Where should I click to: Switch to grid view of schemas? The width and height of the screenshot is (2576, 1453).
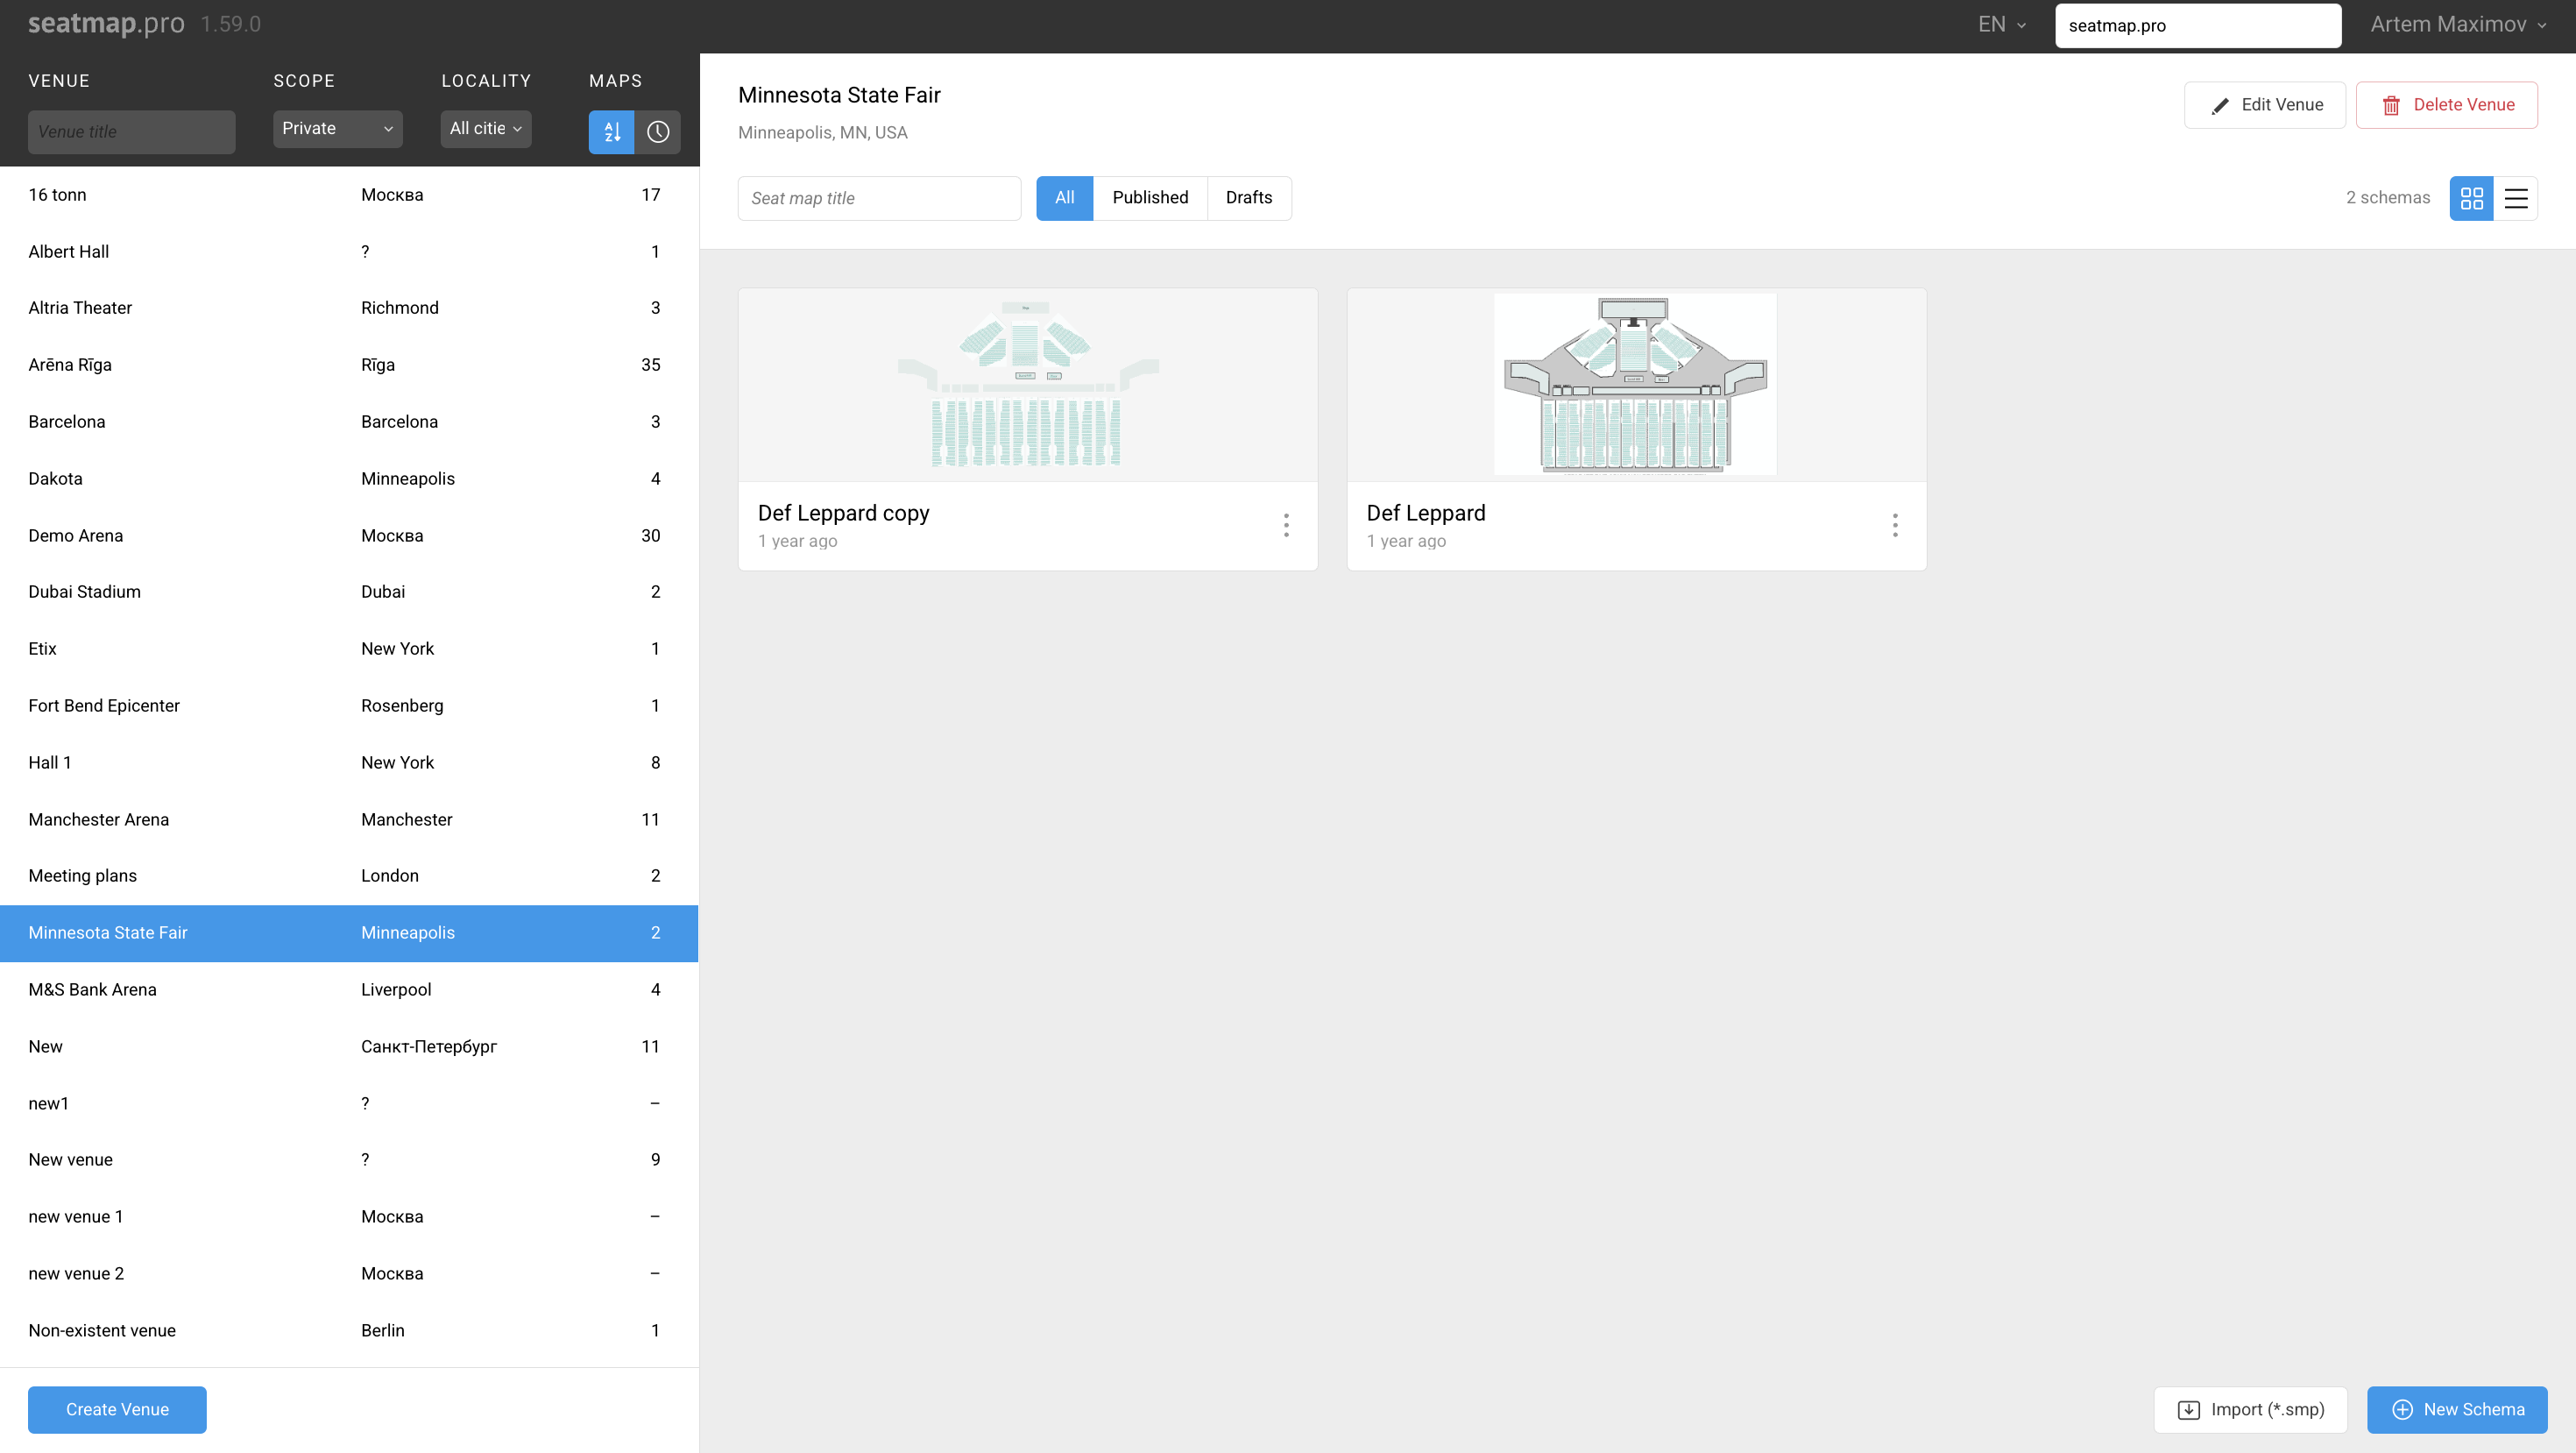coord(2471,198)
